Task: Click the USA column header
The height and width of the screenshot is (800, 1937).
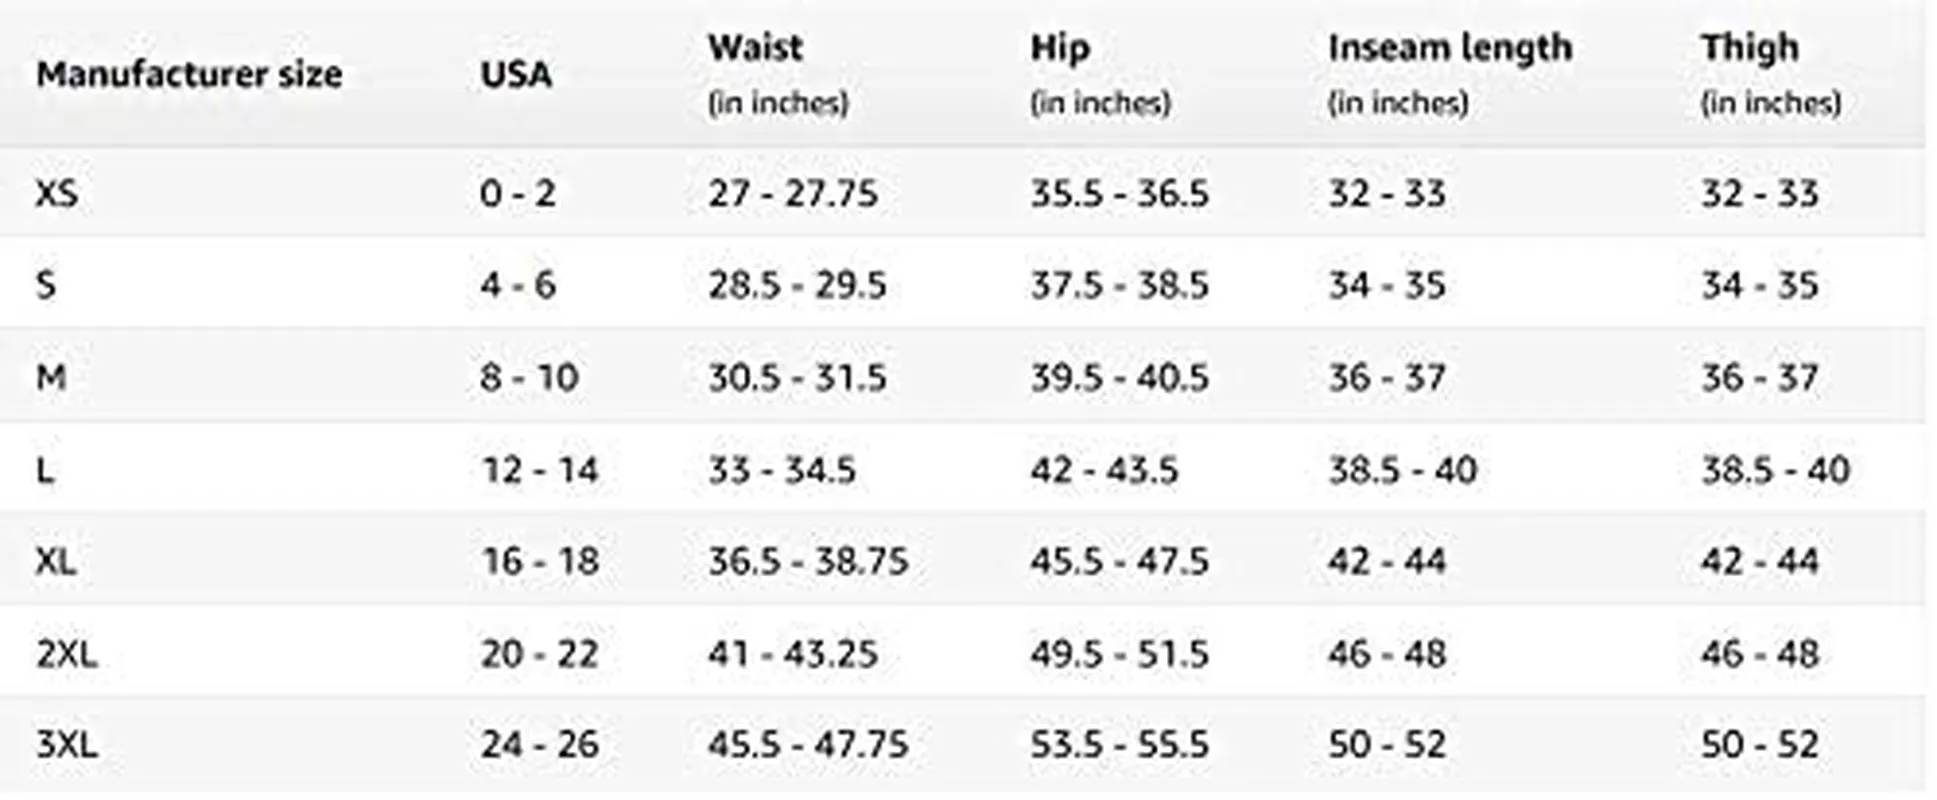Action: pos(516,74)
